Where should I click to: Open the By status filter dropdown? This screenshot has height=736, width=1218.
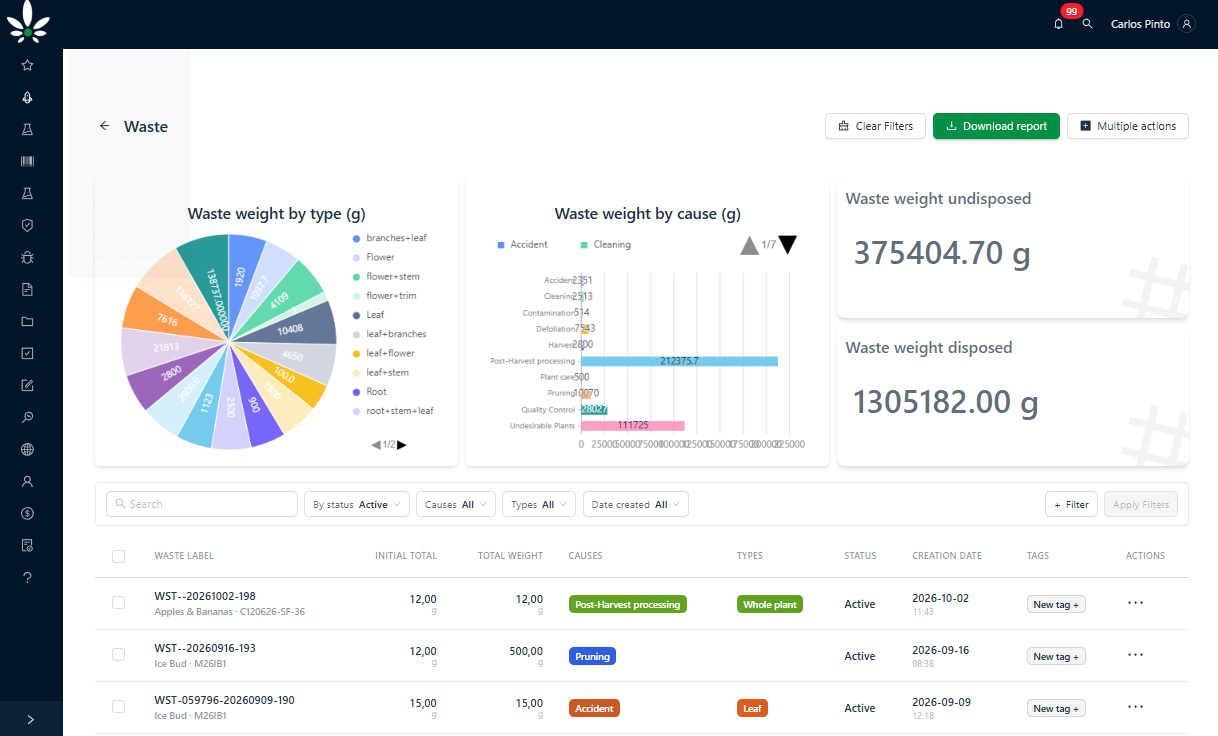coord(357,504)
